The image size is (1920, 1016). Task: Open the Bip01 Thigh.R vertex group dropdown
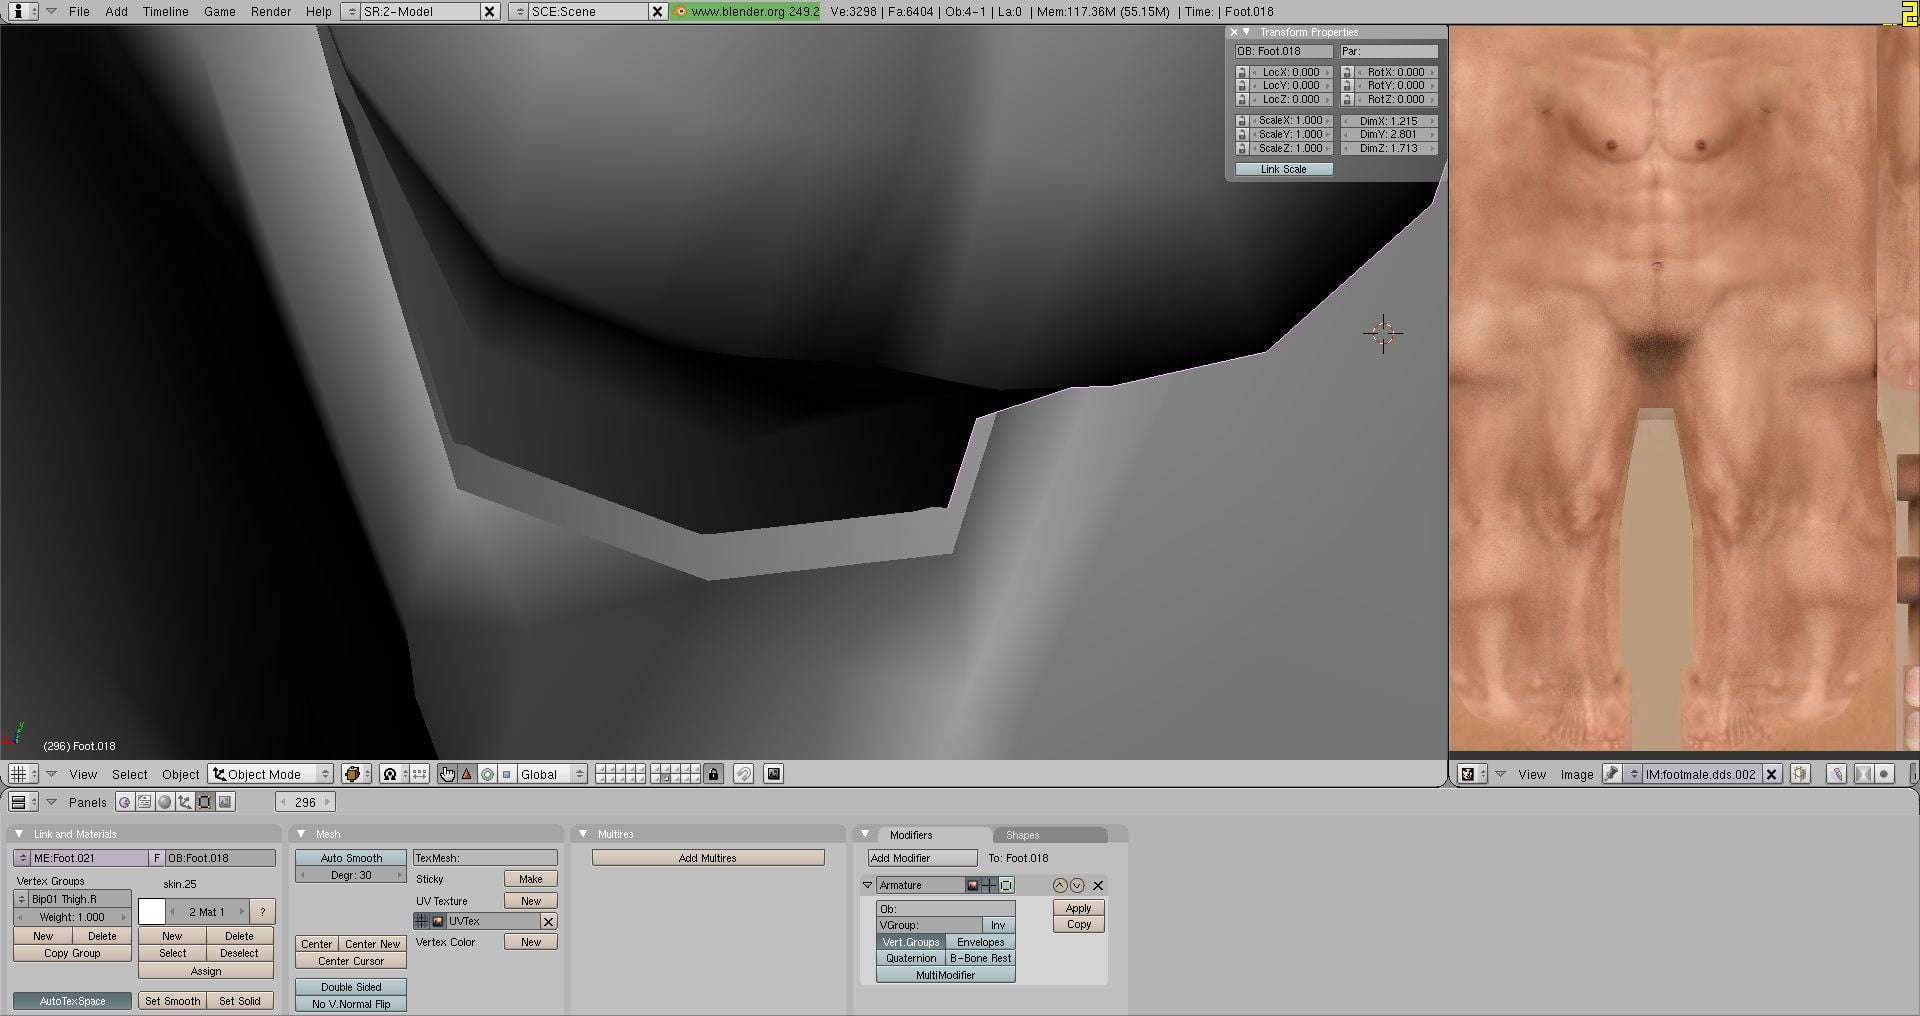(x=22, y=899)
